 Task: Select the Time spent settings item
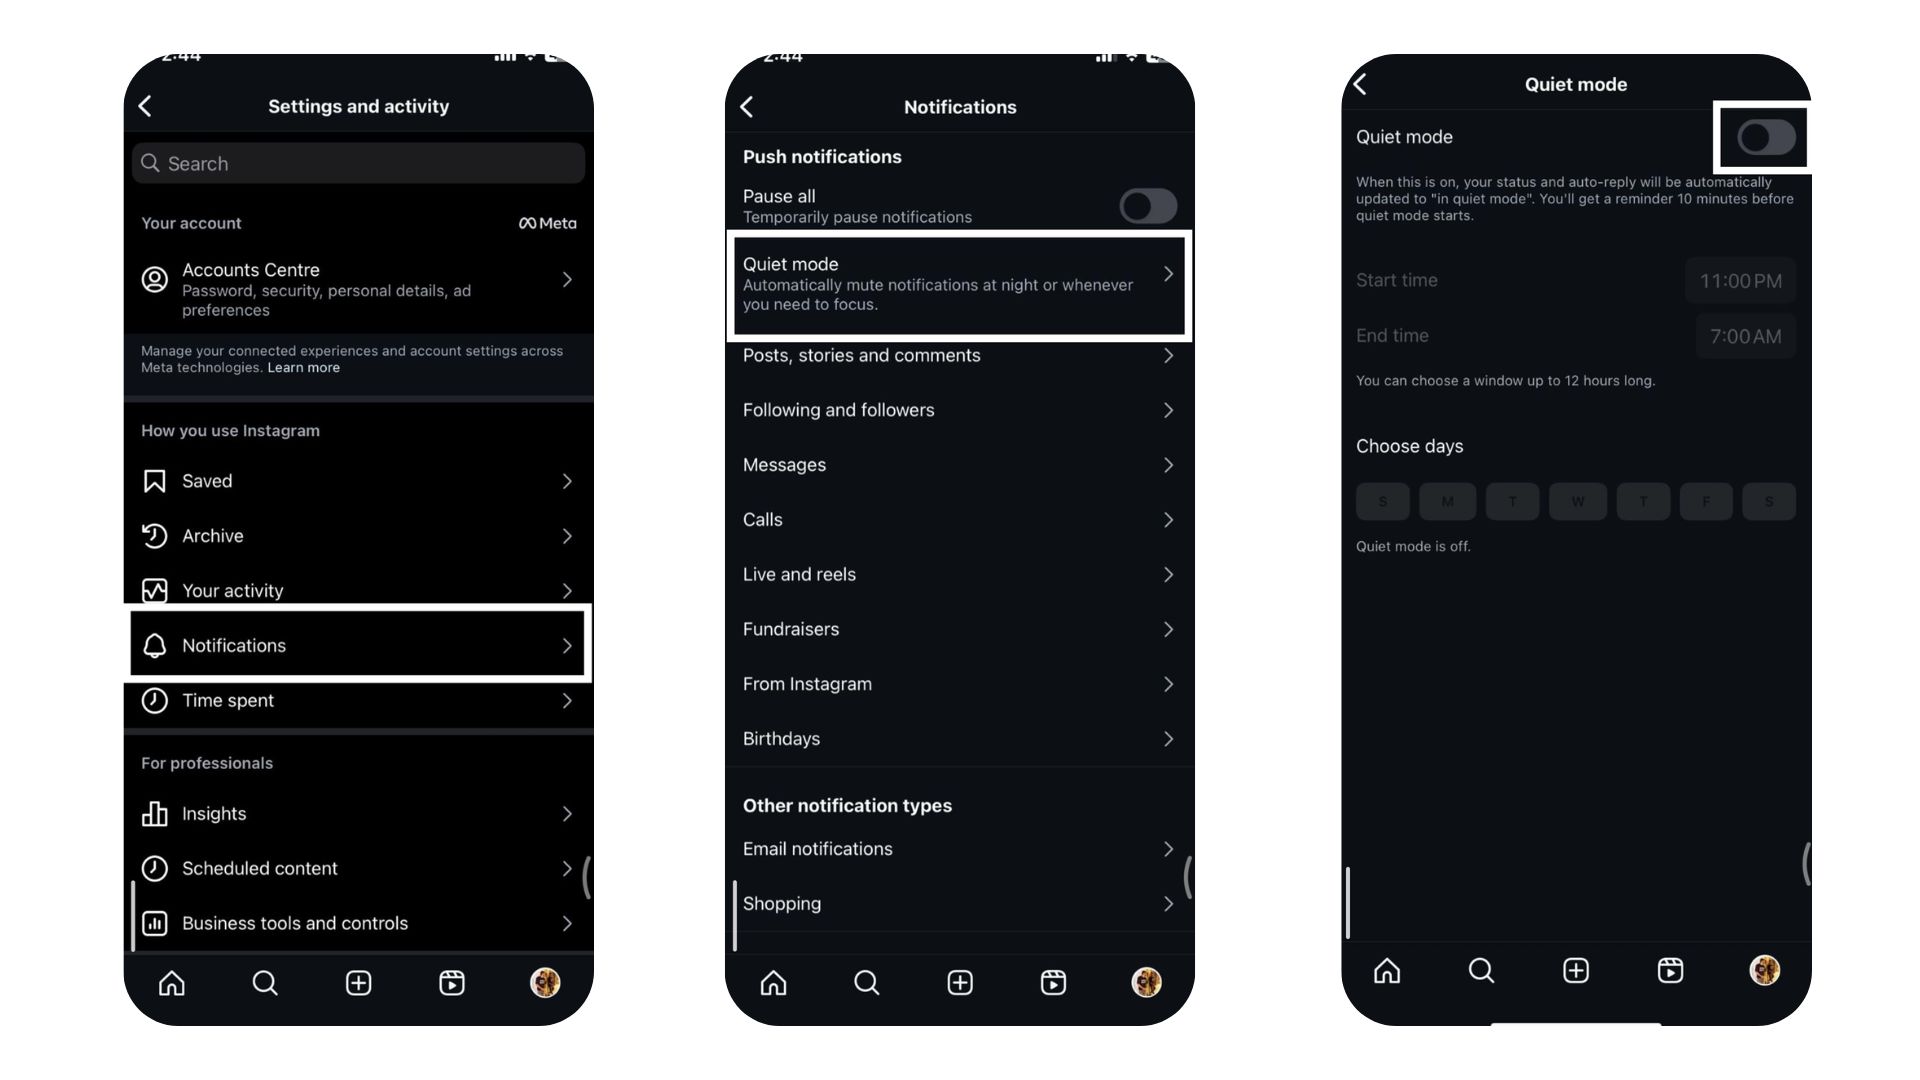click(357, 699)
